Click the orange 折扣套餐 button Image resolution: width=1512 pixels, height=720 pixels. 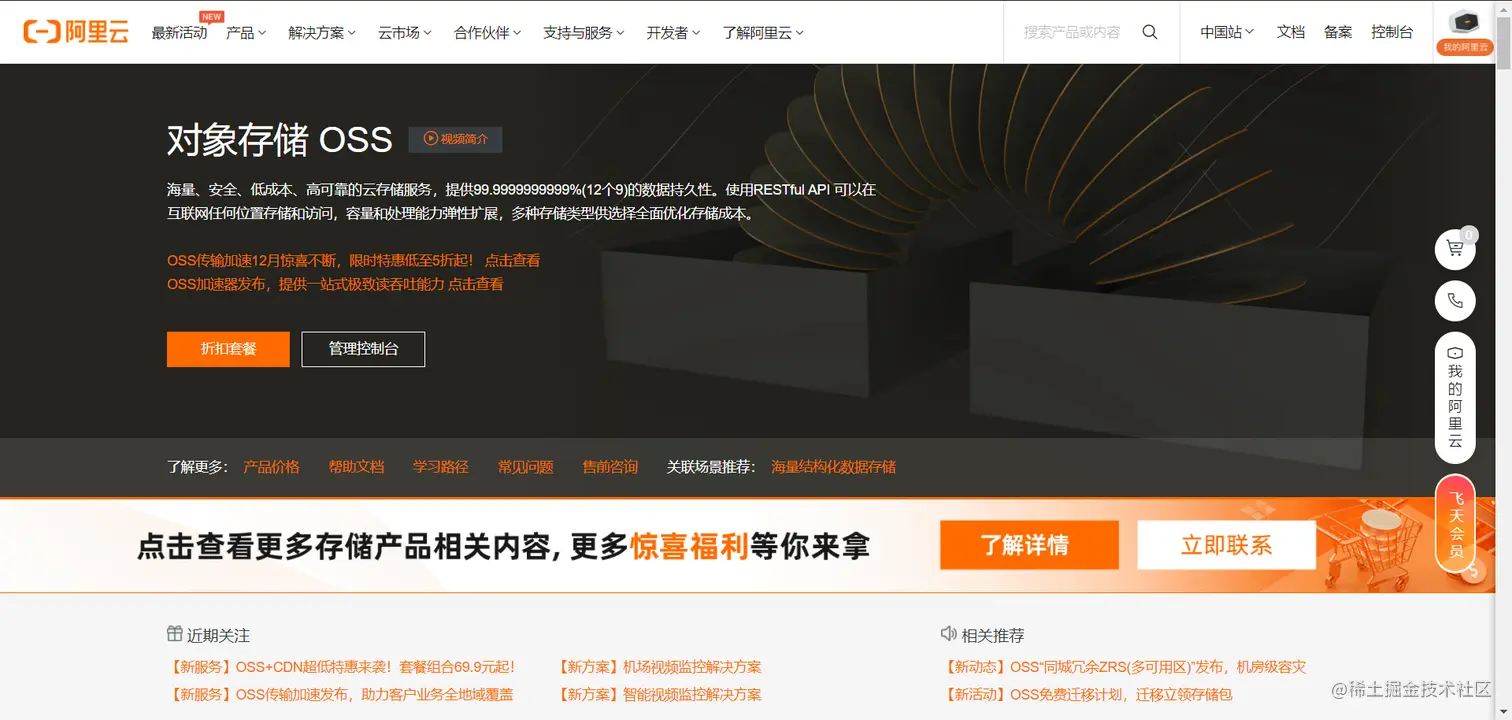(x=228, y=349)
